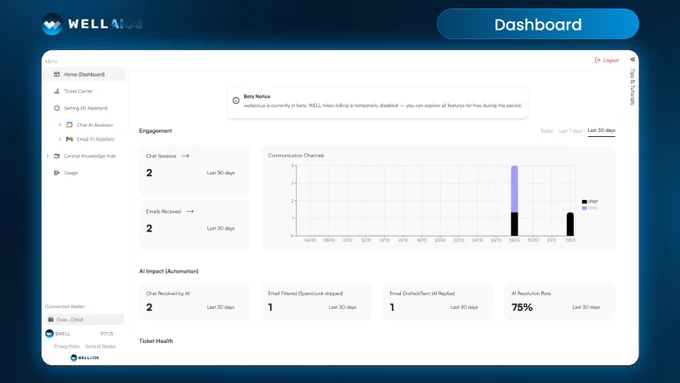The image size is (680, 383).
Task: Select the Last 30 days tab
Action: click(x=602, y=131)
